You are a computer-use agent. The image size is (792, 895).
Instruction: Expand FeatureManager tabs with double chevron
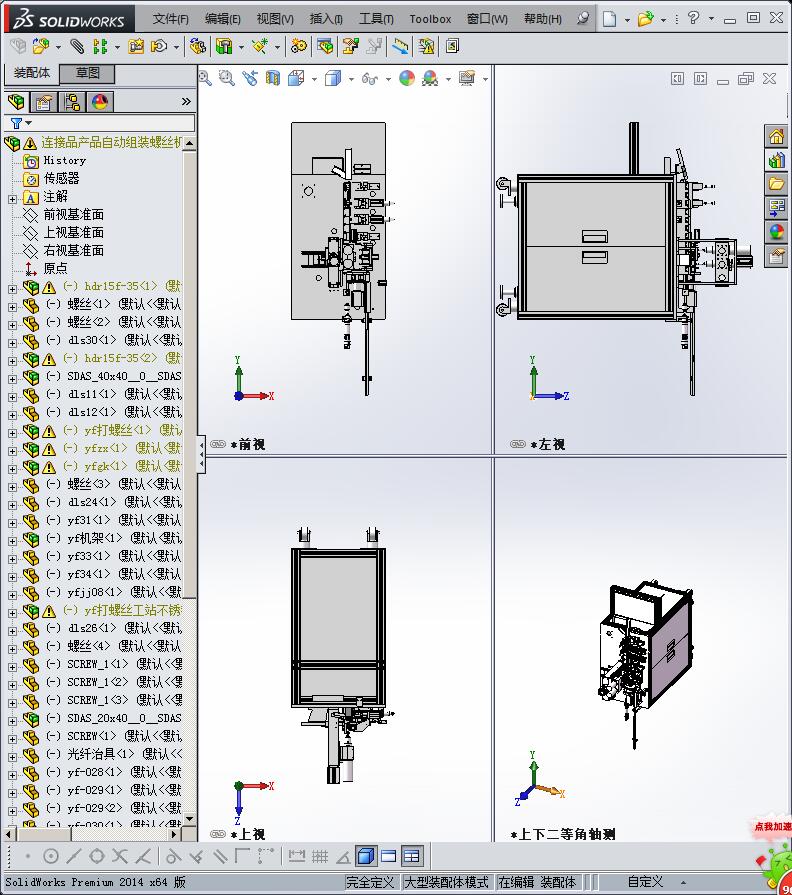click(x=186, y=102)
